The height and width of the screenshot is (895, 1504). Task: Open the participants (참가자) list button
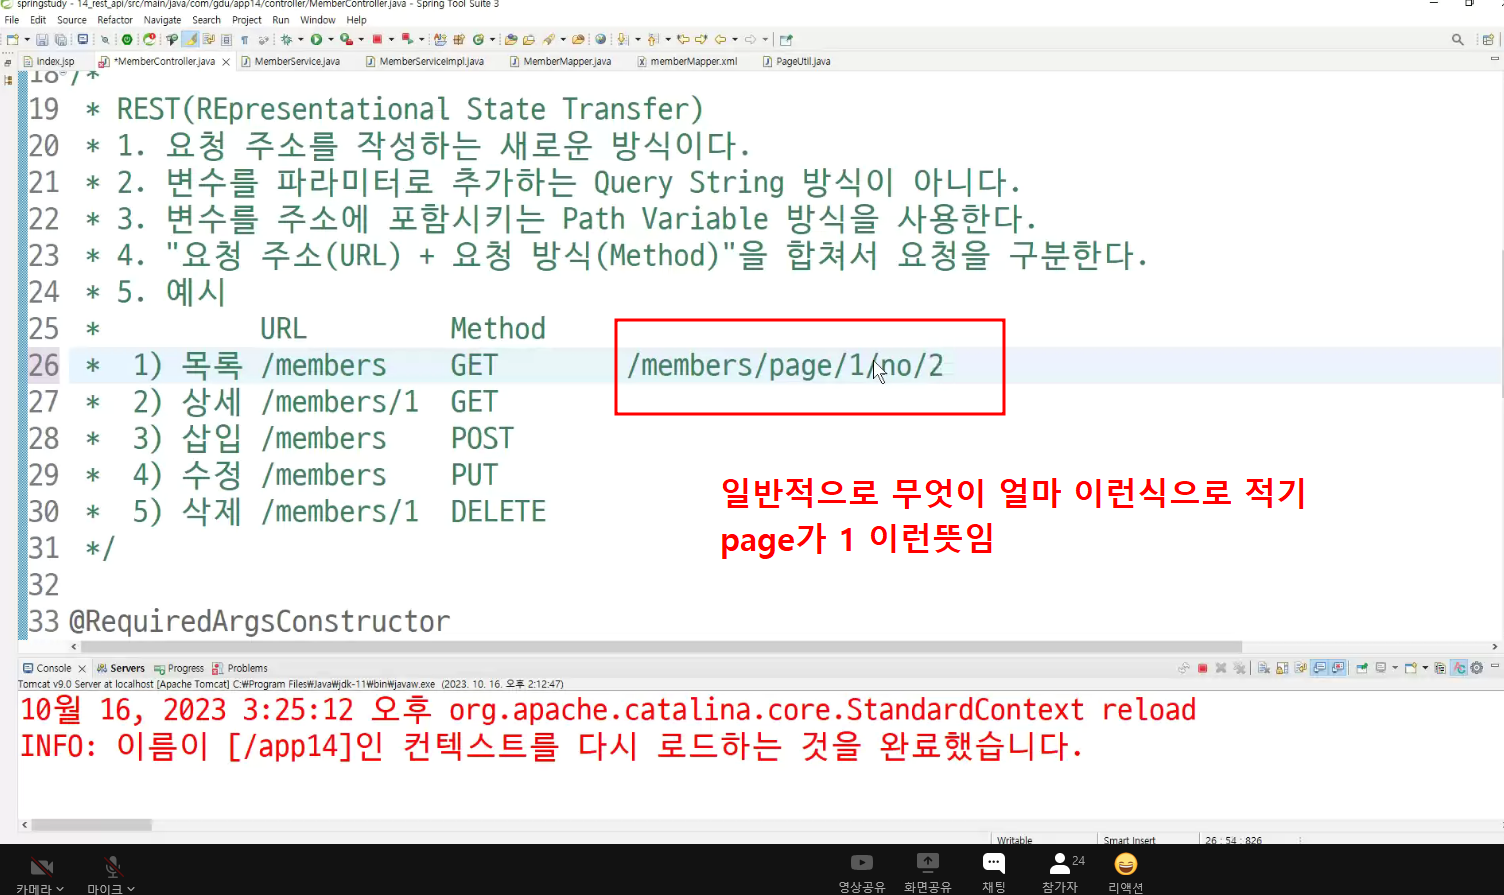(1060, 871)
